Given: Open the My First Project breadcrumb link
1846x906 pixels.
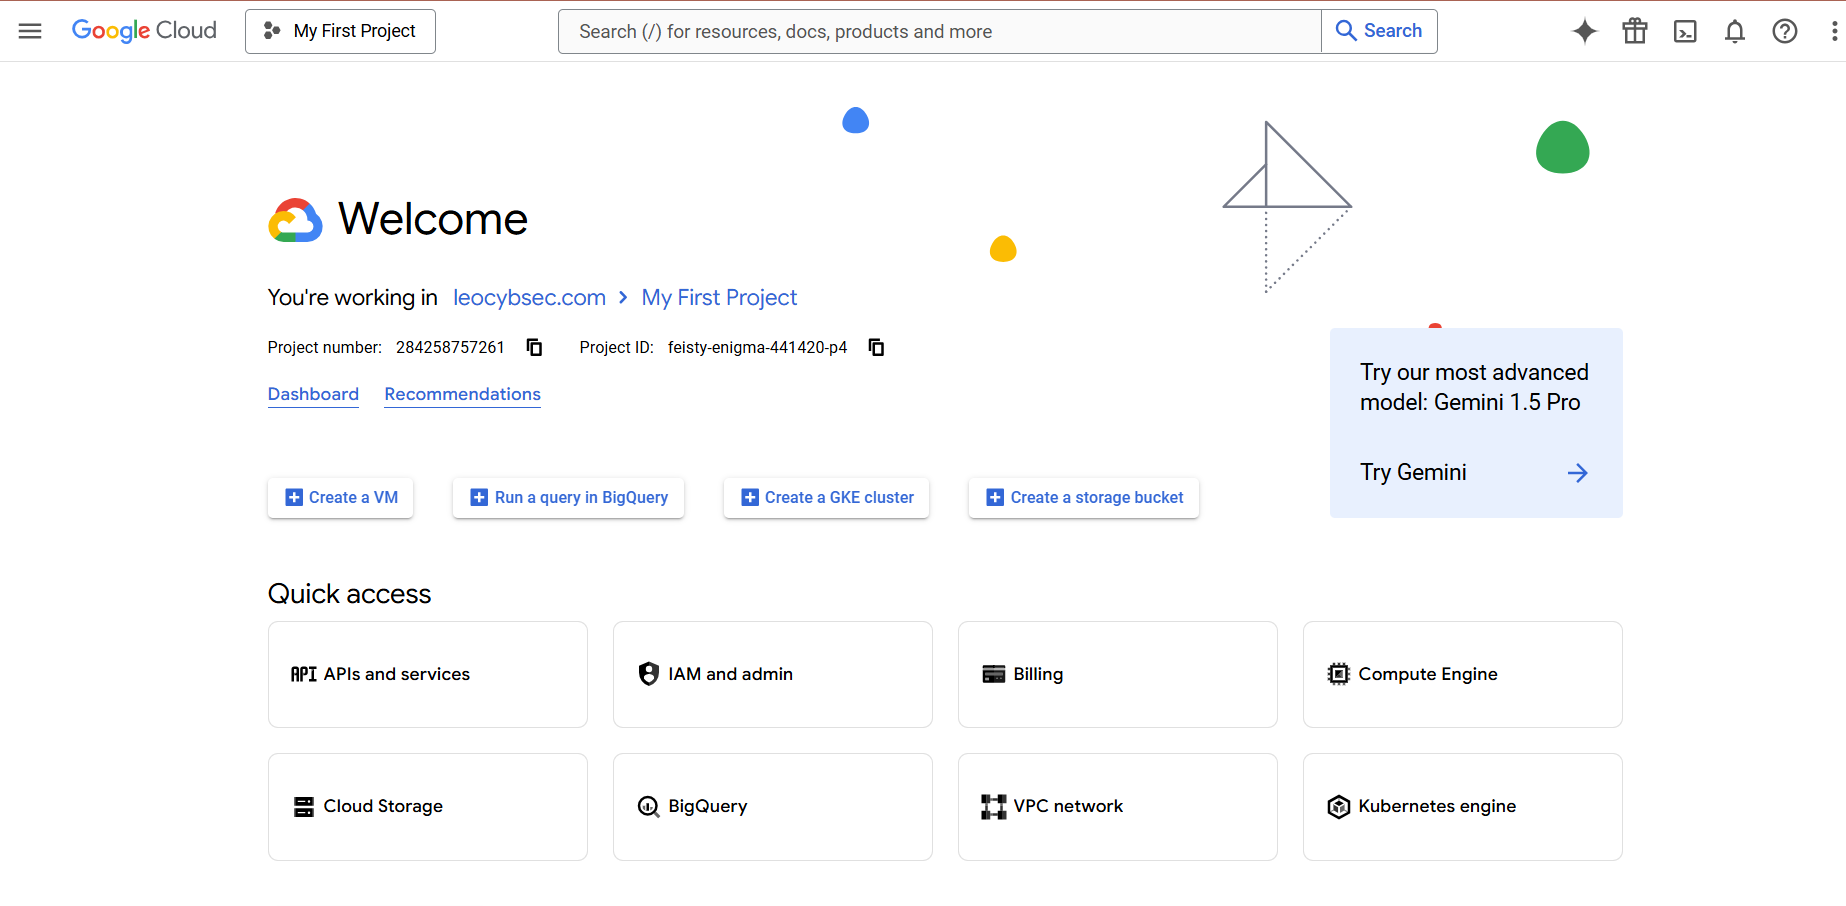Looking at the screenshot, I should (x=719, y=298).
